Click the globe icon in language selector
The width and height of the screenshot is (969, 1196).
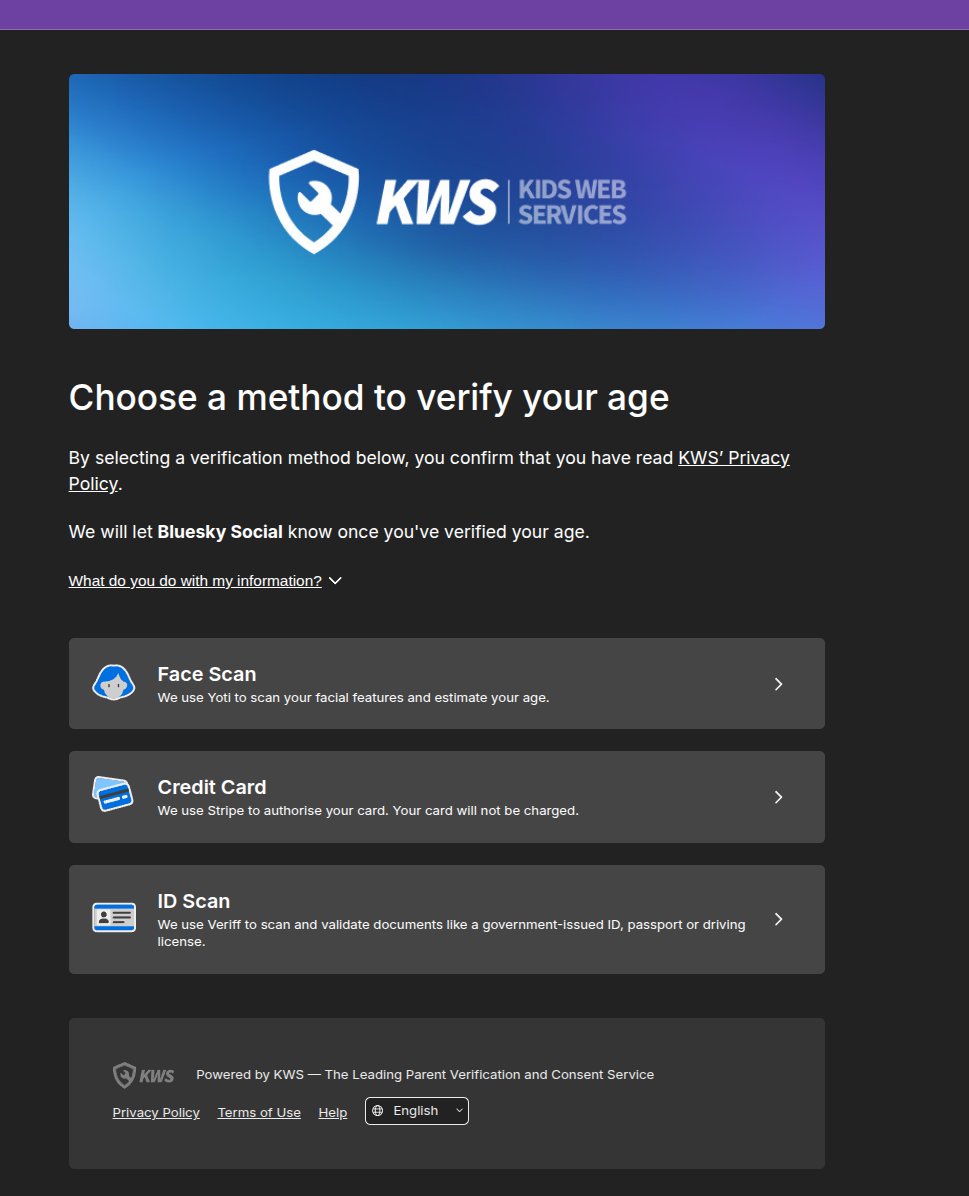pos(378,1111)
